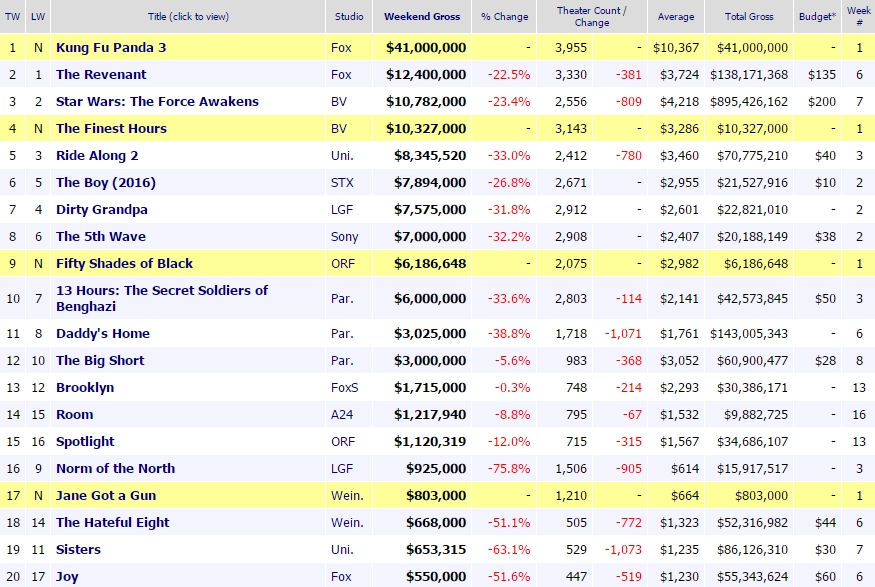
Task: Click Fox studio in Joy row
Action: pyautogui.click(x=341, y=576)
